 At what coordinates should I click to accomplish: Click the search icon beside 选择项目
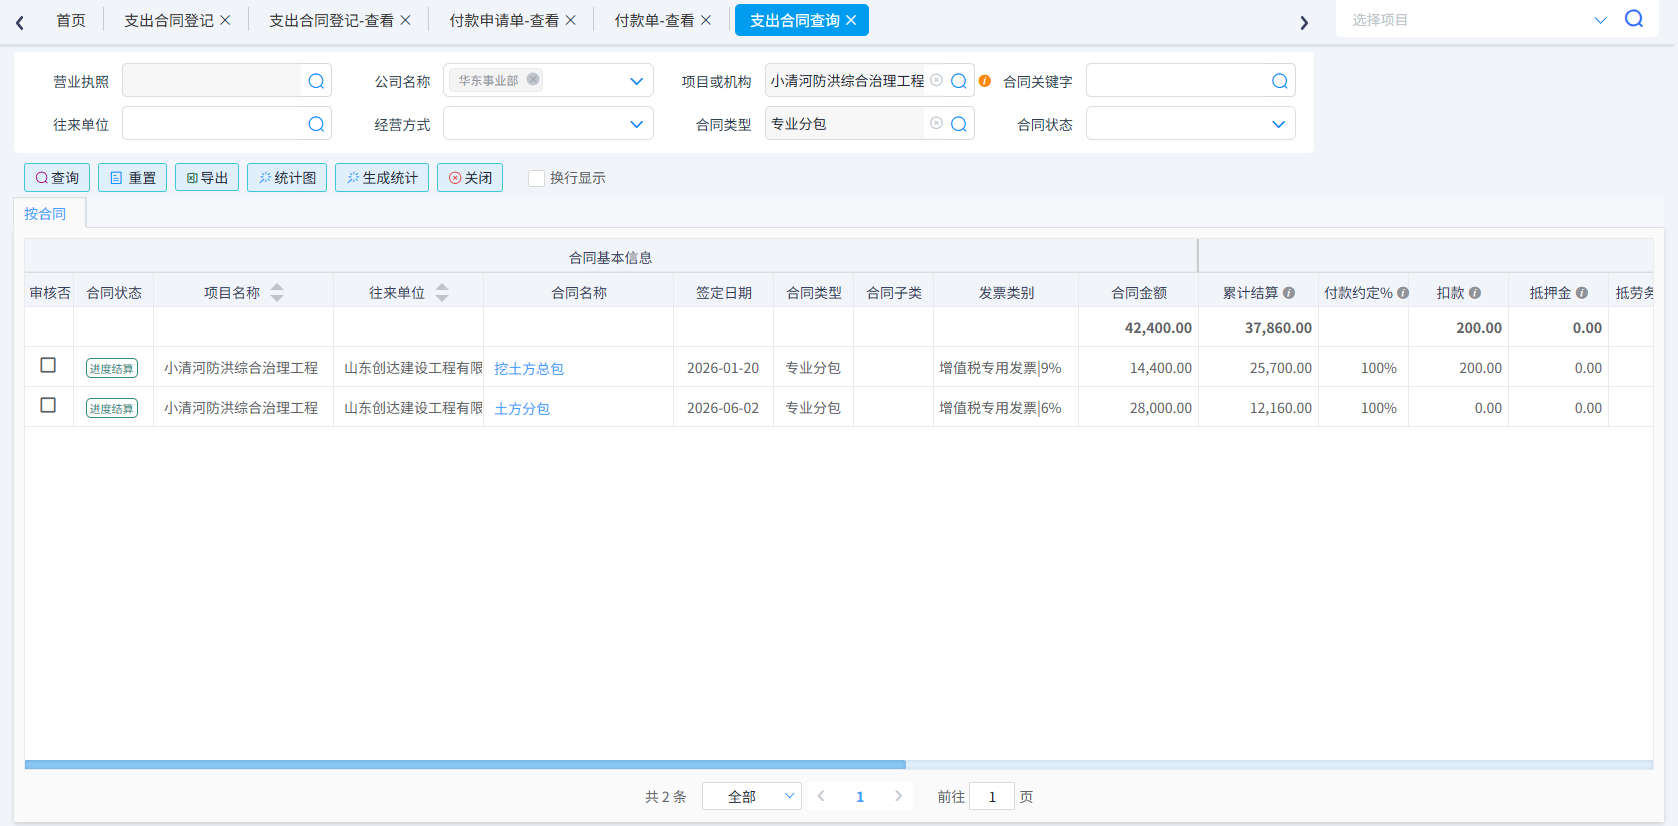click(1634, 19)
